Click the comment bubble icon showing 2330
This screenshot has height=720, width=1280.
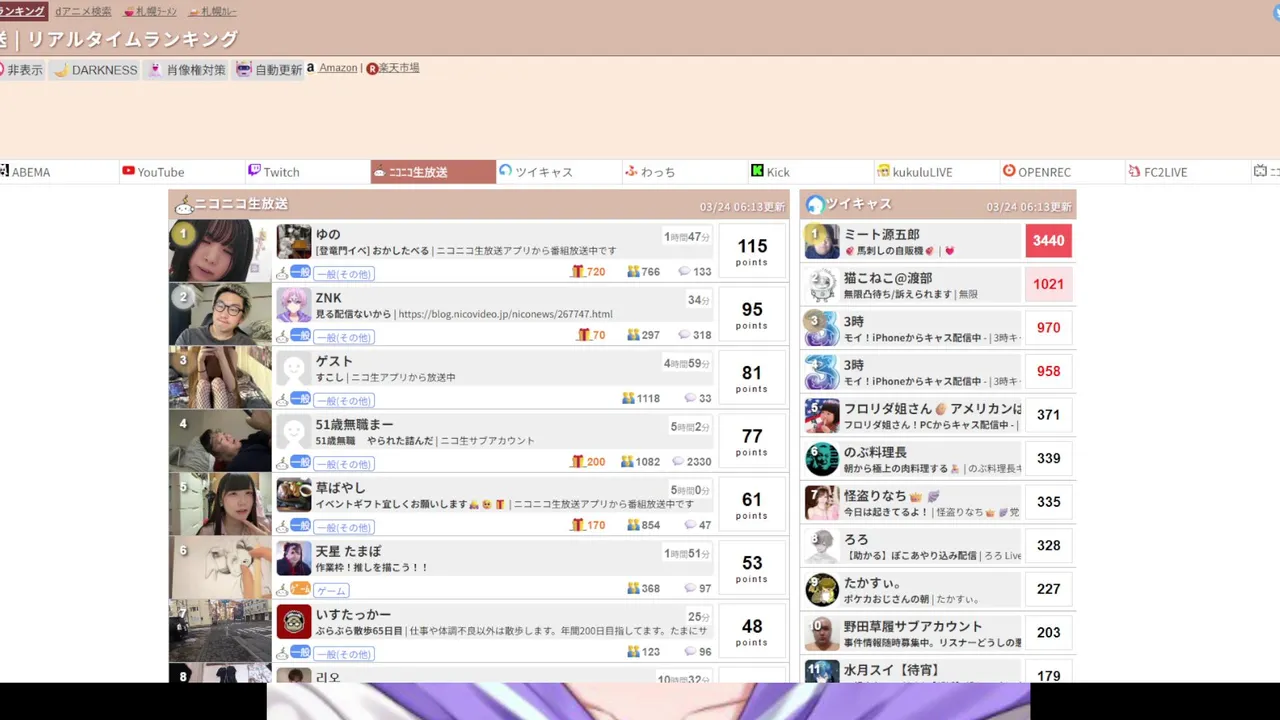coord(678,461)
